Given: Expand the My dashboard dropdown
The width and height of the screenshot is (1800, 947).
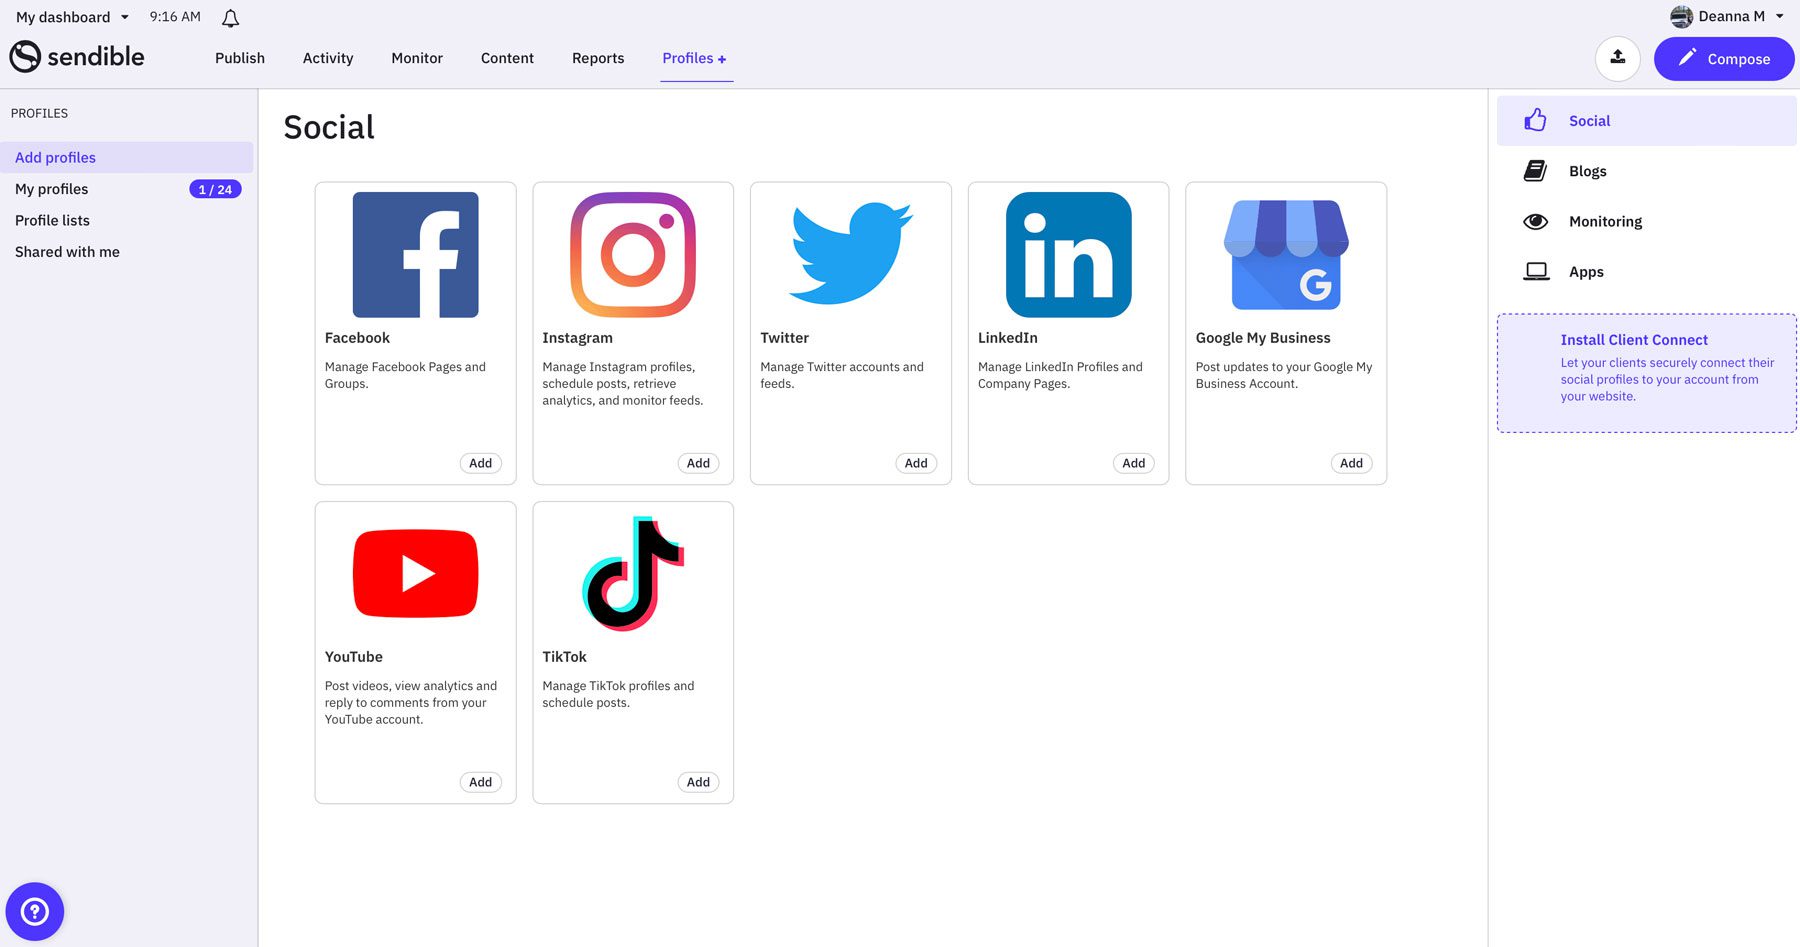Looking at the screenshot, I should (71, 17).
